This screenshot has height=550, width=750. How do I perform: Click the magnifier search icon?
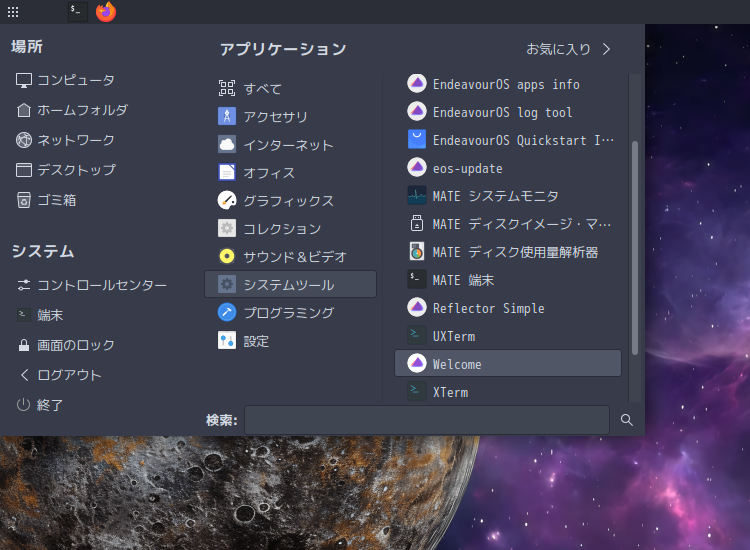tap(626, 420)
